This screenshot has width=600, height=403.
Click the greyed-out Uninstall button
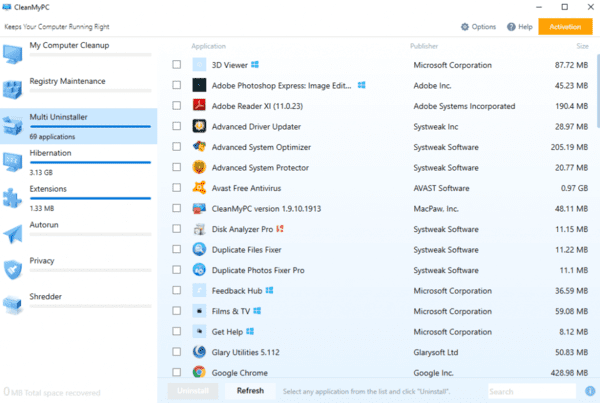[x=193, y=391]
